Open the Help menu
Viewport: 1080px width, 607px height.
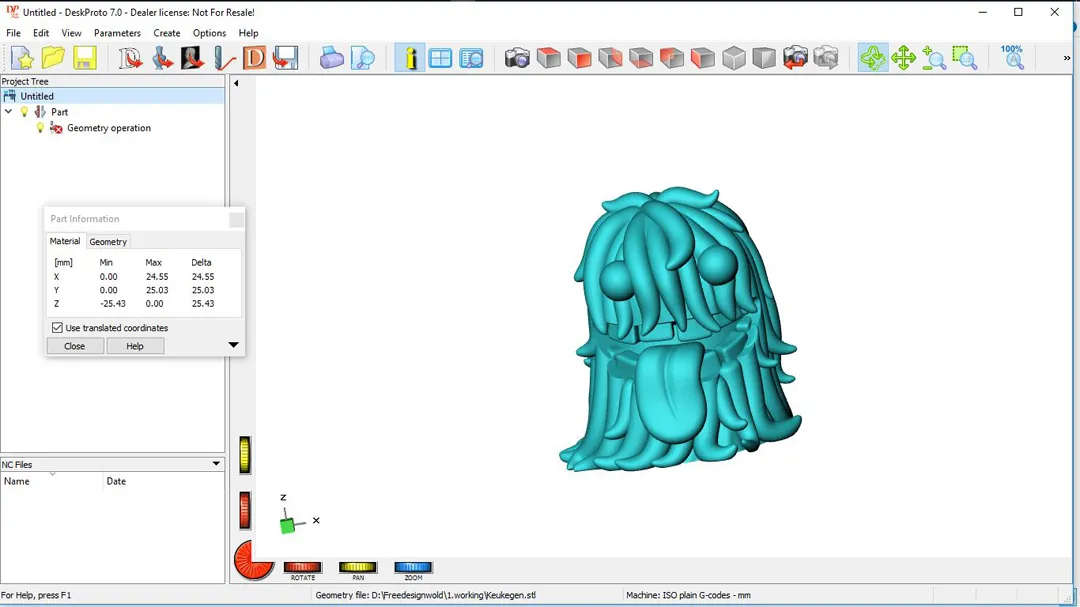pos(248,33)
